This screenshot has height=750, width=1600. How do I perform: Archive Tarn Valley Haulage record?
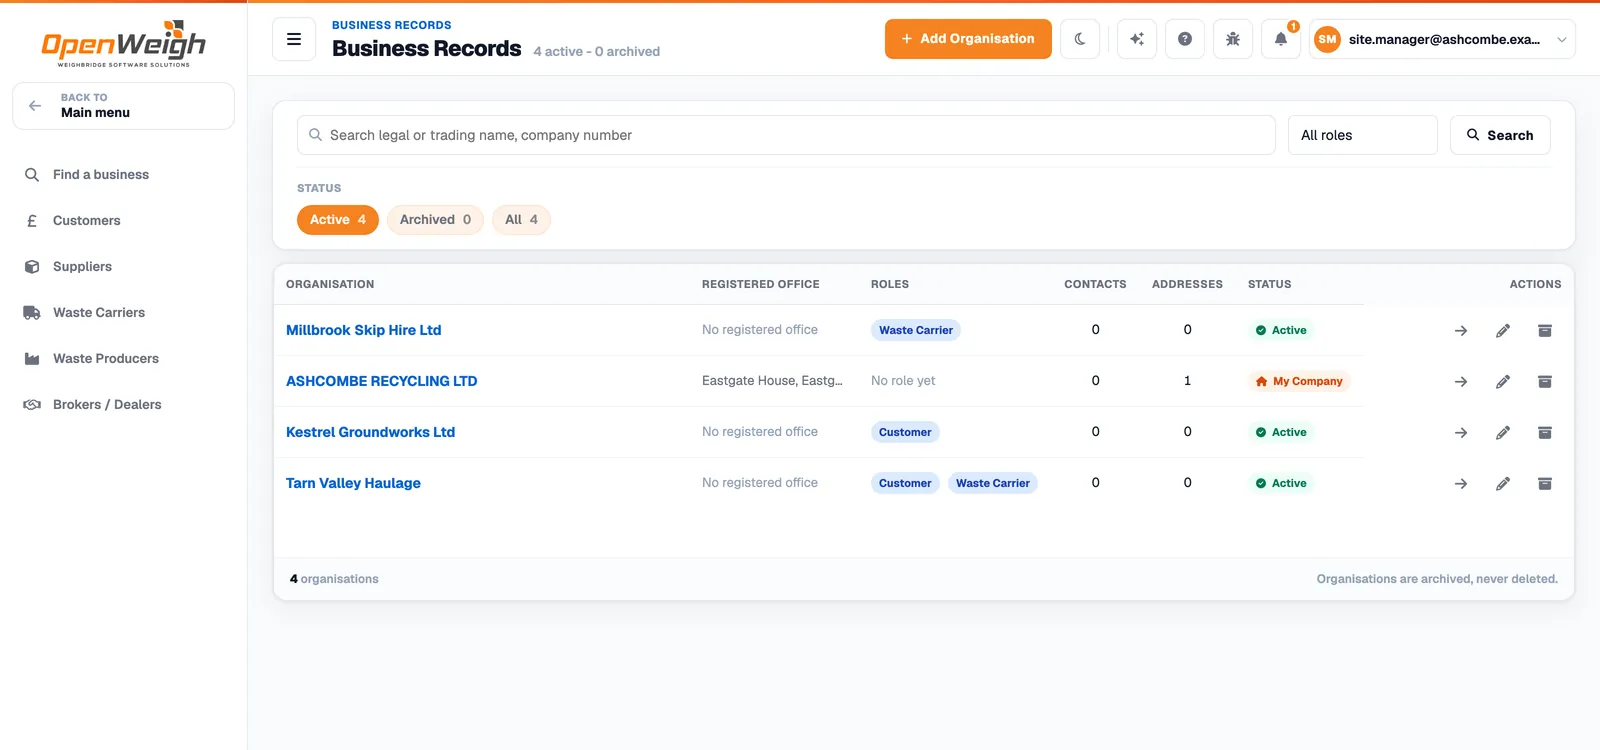1545,483
